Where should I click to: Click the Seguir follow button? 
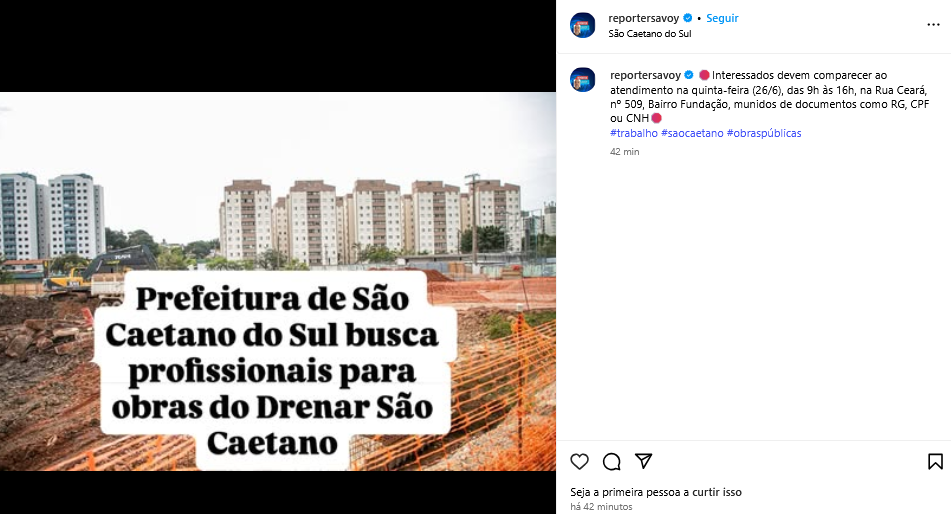(722, 18)
